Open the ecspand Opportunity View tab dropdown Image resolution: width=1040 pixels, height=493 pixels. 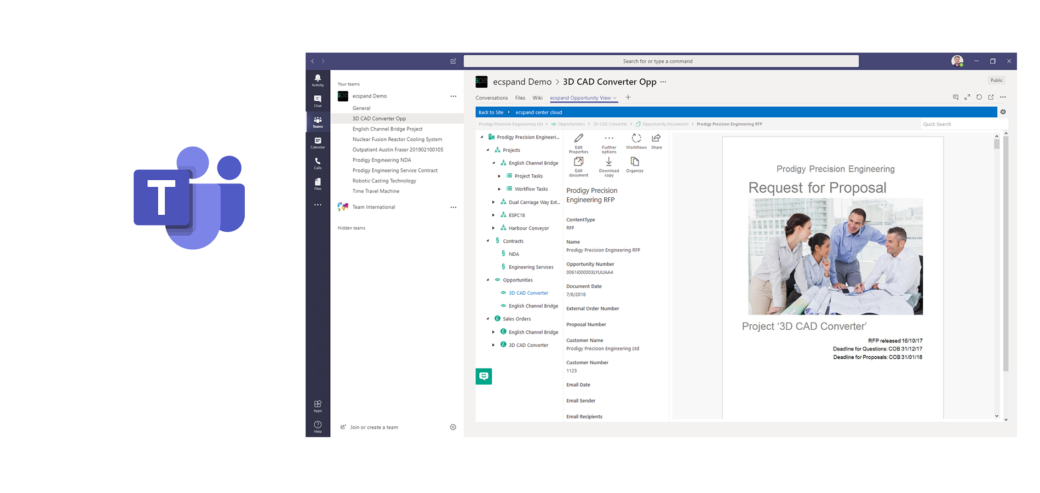(615, 98)
